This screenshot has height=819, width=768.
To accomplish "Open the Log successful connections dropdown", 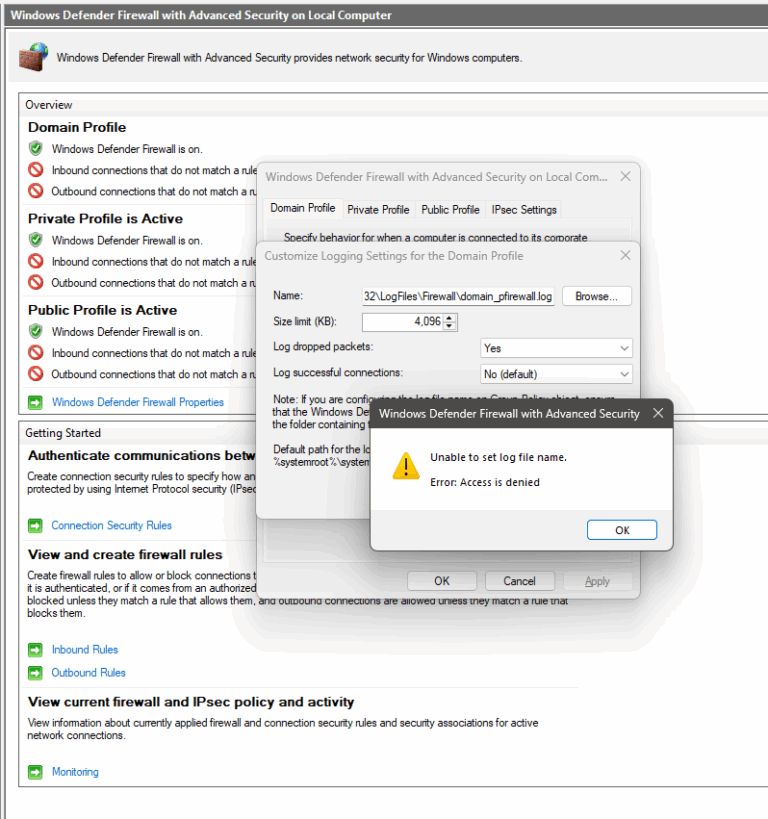I will [x=556, y=374].
